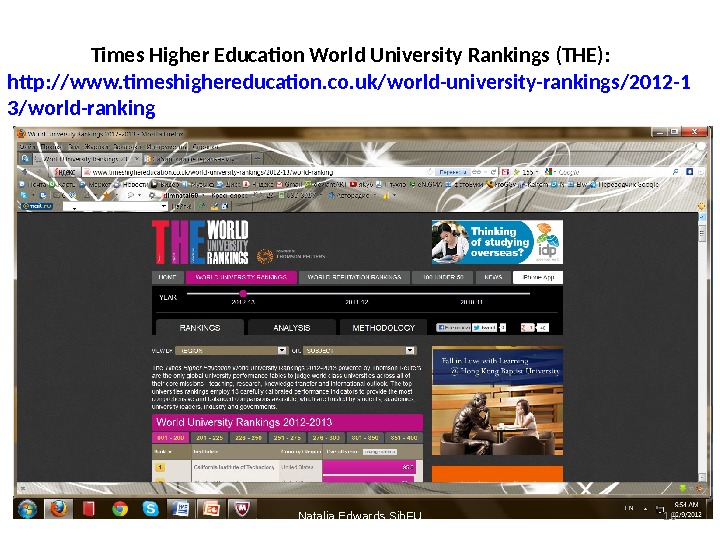Click the year slider handle at 2012-13
This screenshot has width=720, height=540.
tap(243, 293)
